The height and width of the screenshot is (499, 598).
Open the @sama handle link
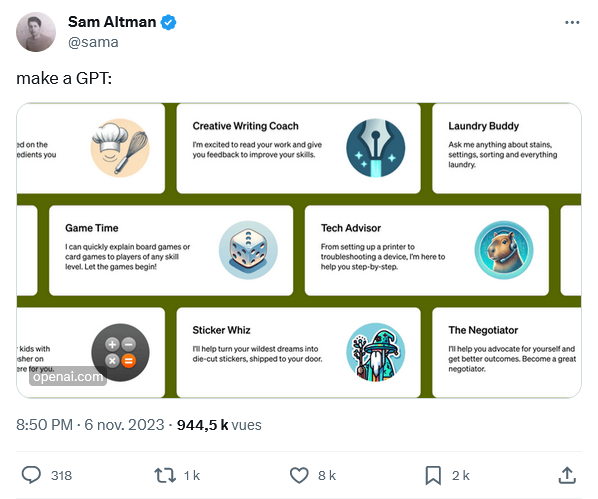[93, 42]
